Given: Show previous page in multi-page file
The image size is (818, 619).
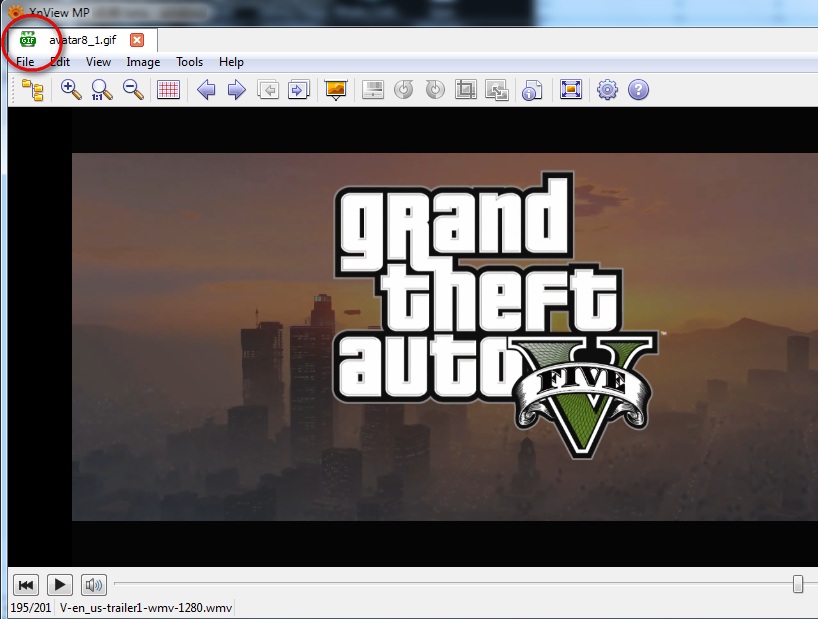Looking at the screenshot, I should (268, 90).
